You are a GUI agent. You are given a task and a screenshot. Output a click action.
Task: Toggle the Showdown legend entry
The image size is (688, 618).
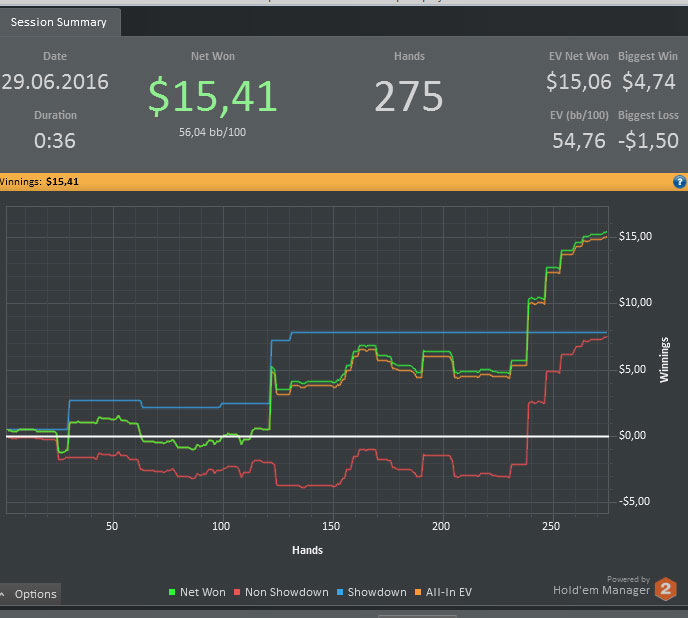pyautogui.click(x=372, y=592)
